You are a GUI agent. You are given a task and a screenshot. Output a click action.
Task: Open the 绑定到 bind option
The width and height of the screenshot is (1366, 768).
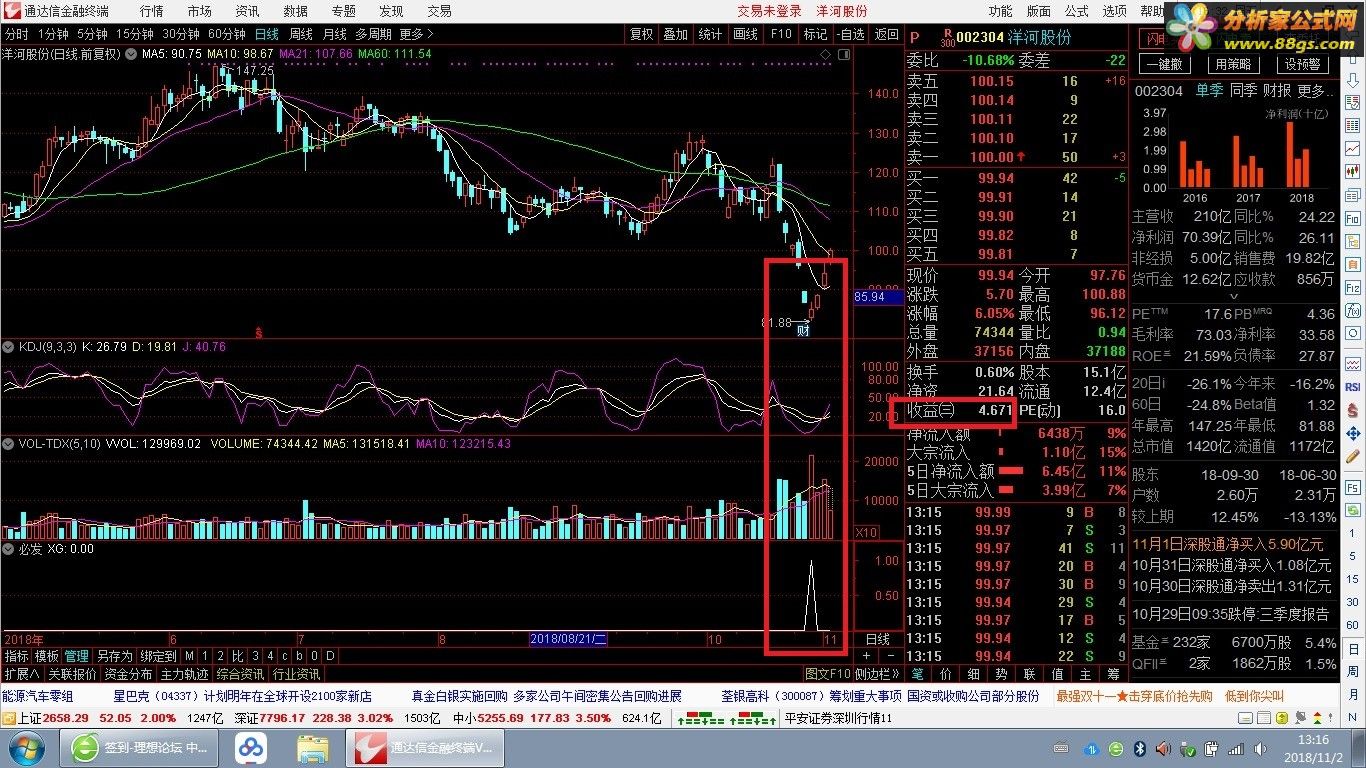click(157, 656)
